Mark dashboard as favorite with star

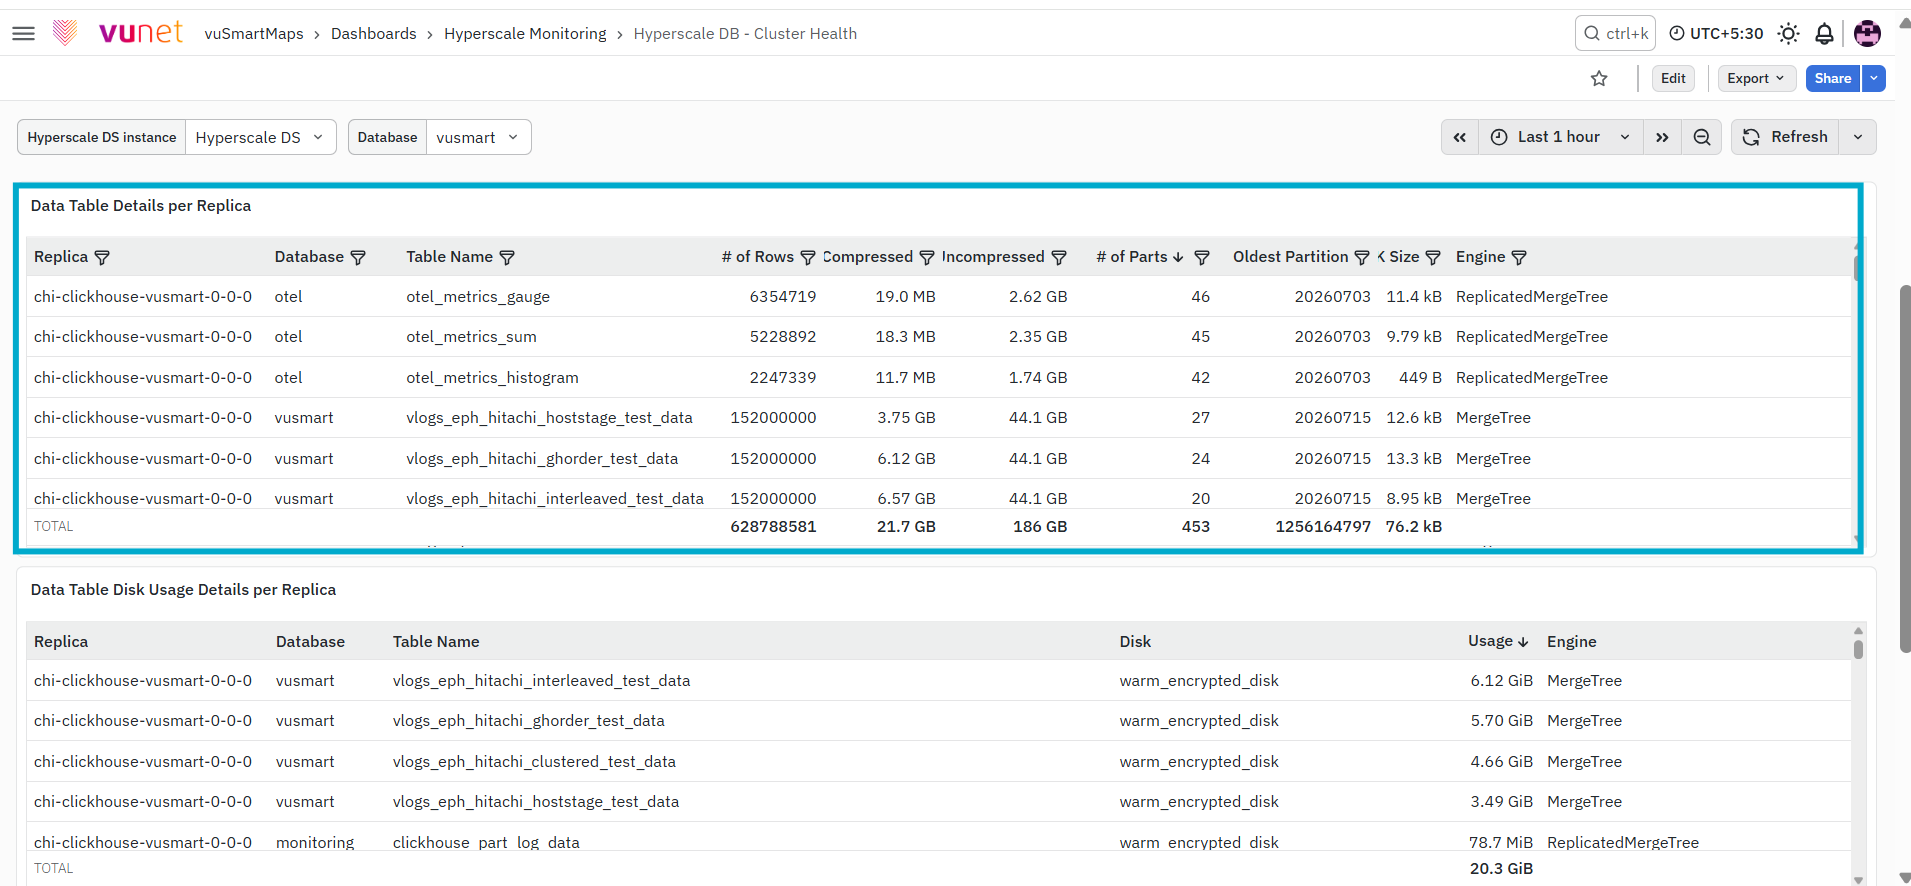pos(1599,78)
